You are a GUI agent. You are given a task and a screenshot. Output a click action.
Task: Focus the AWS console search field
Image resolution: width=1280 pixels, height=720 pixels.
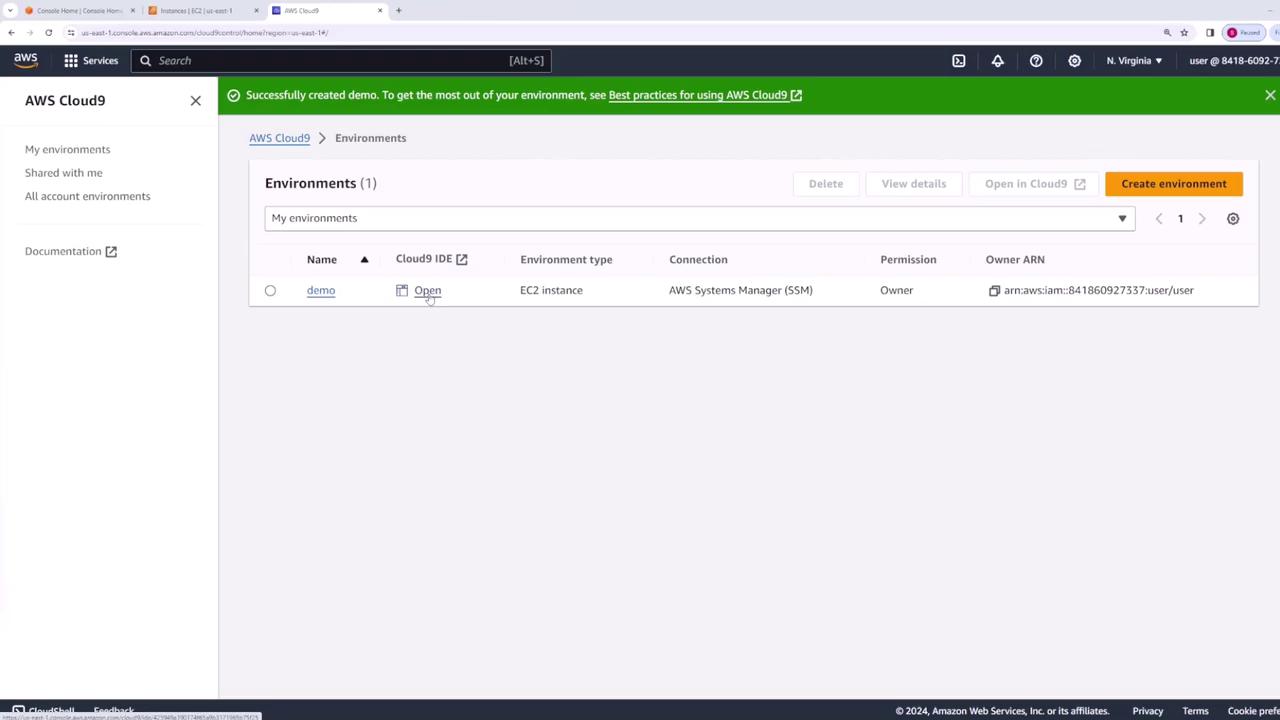(340, 61)
